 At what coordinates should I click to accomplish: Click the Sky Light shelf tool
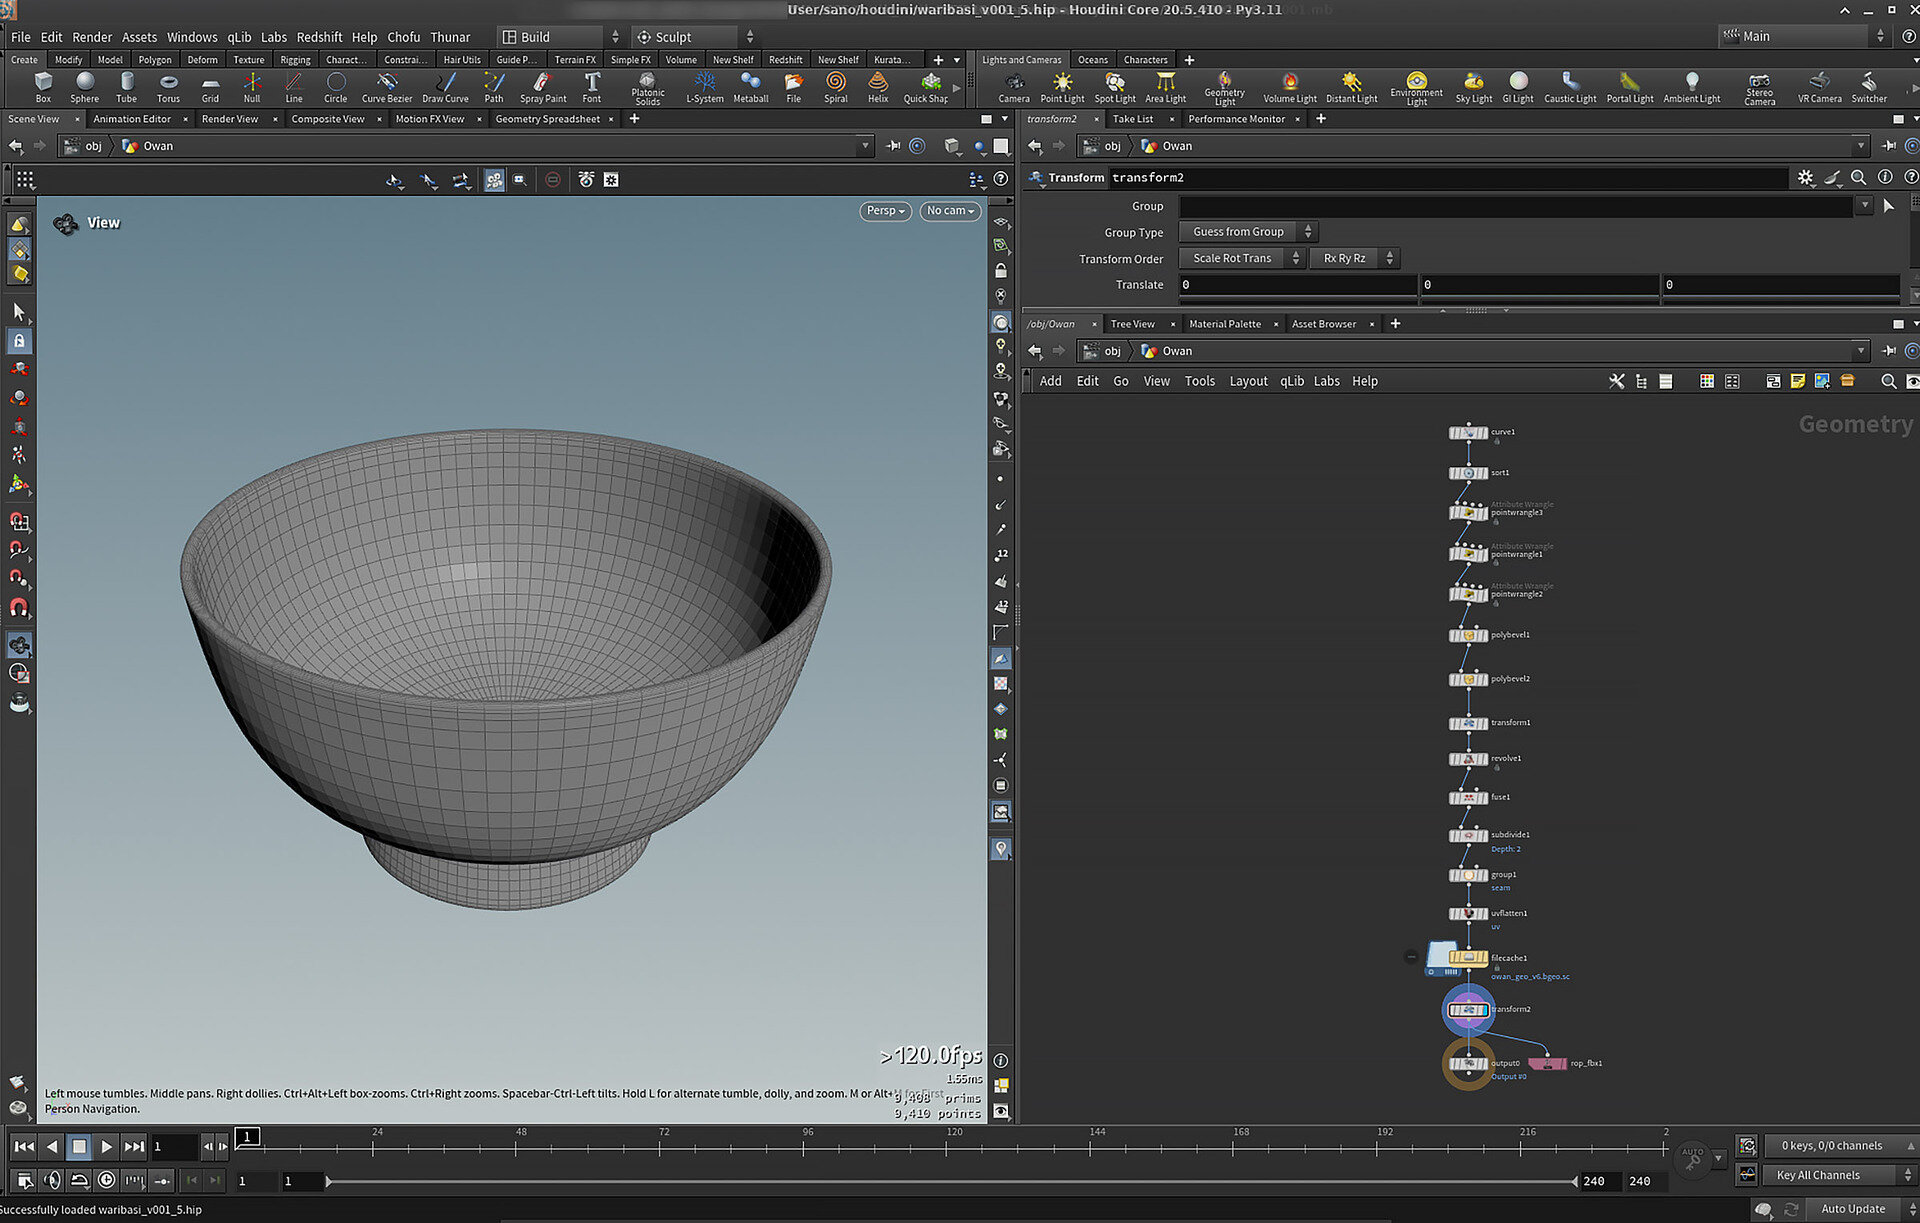(x=1473, y=86)
